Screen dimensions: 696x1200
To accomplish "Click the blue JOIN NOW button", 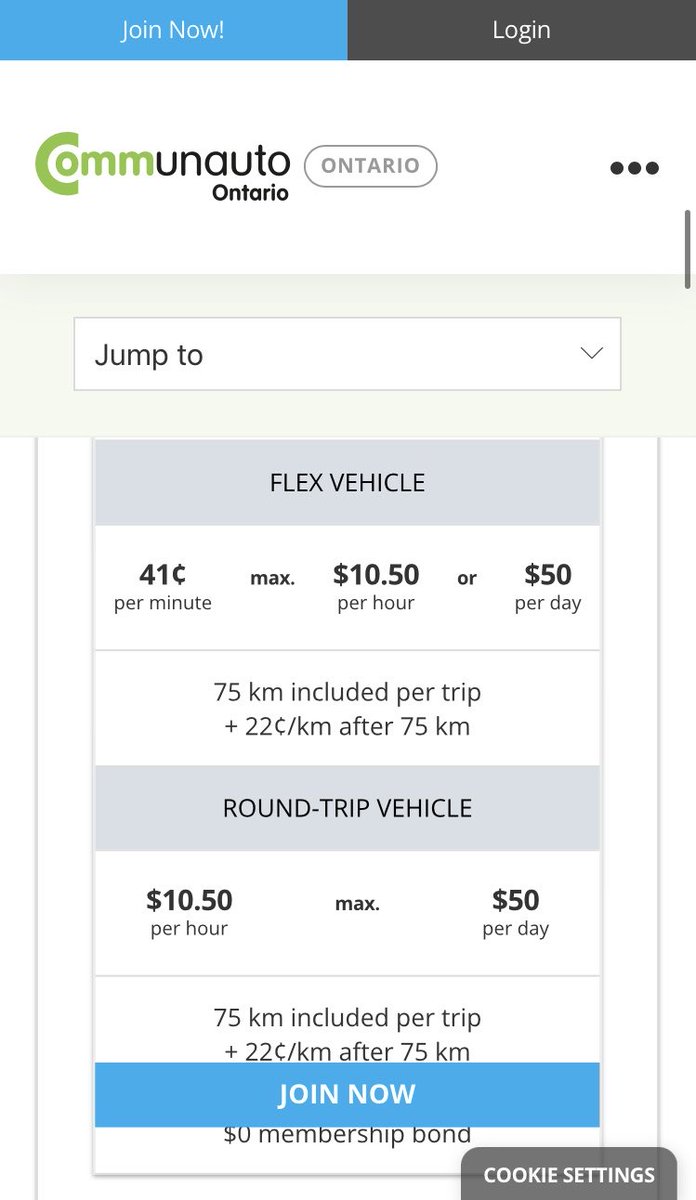I will tap(347, 1094).
